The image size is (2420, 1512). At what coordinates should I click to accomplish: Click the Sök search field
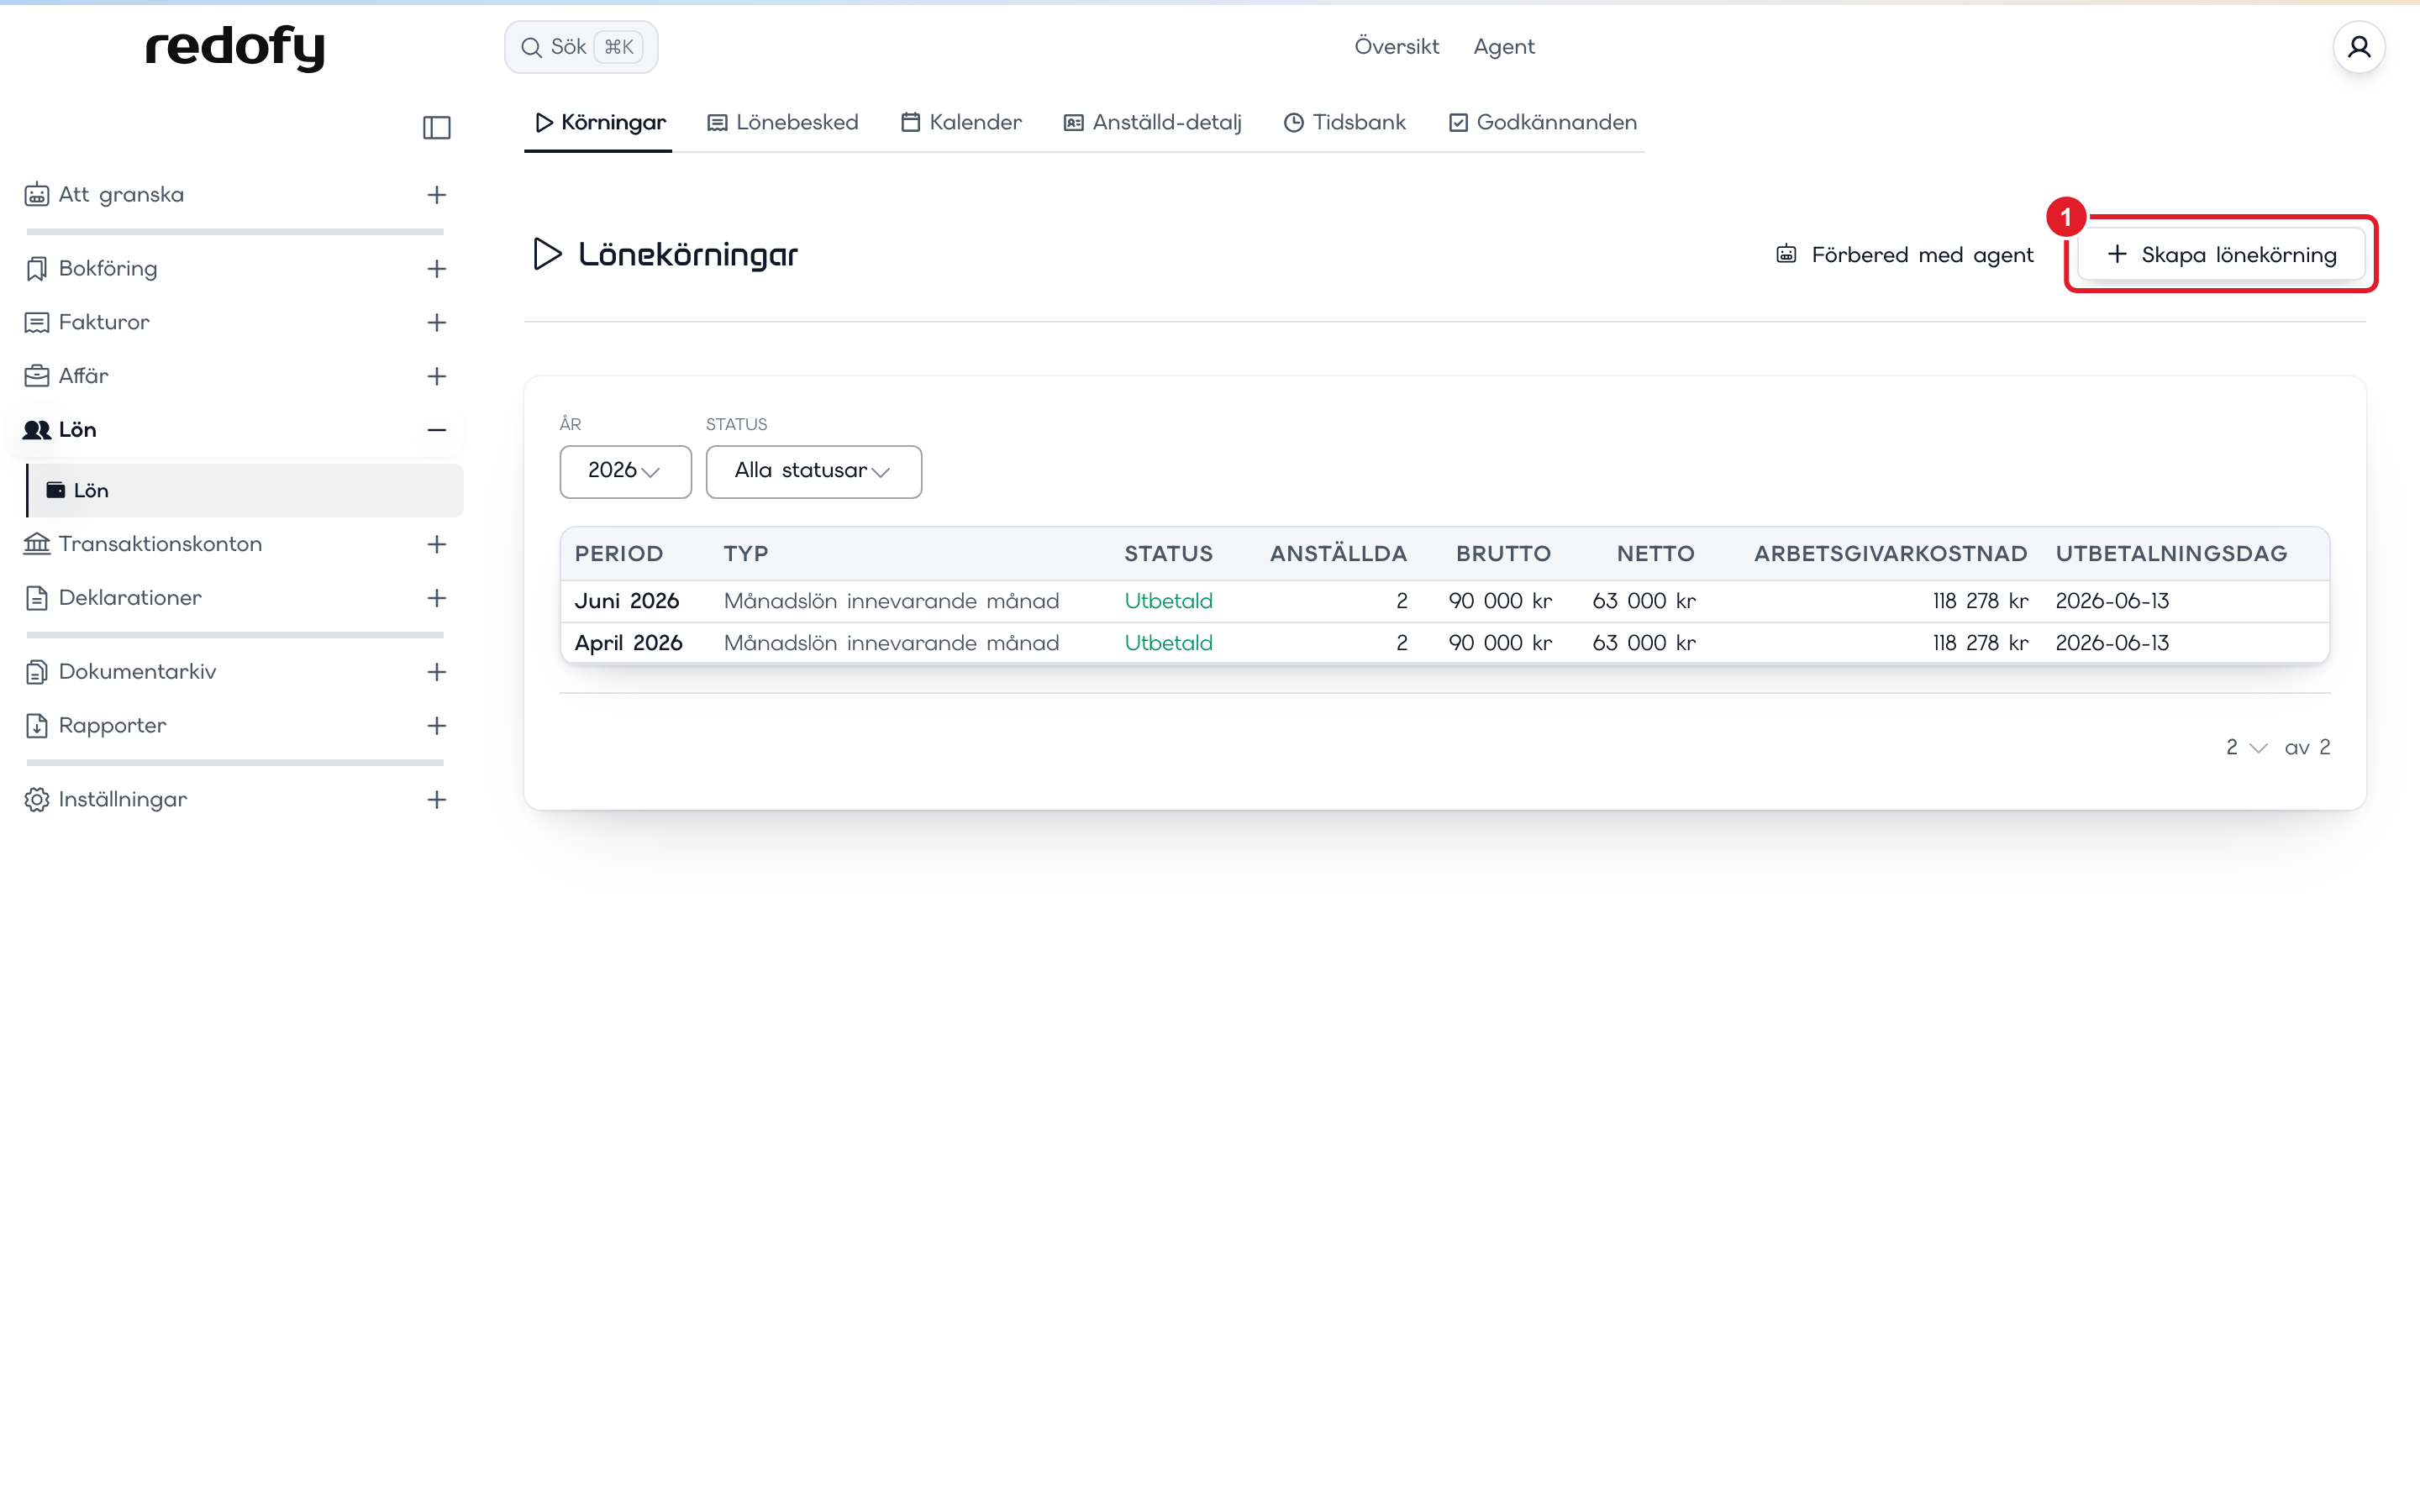click(x=581, y=47)
